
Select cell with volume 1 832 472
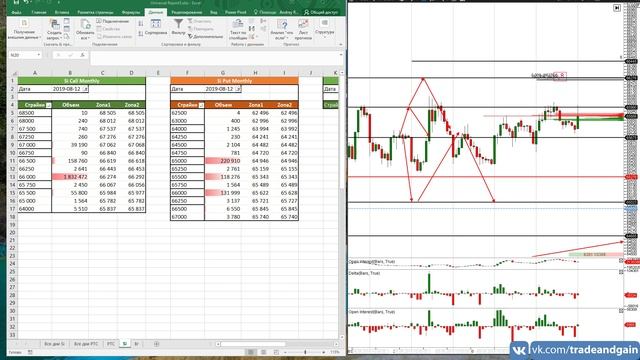(x=70, y=177)
